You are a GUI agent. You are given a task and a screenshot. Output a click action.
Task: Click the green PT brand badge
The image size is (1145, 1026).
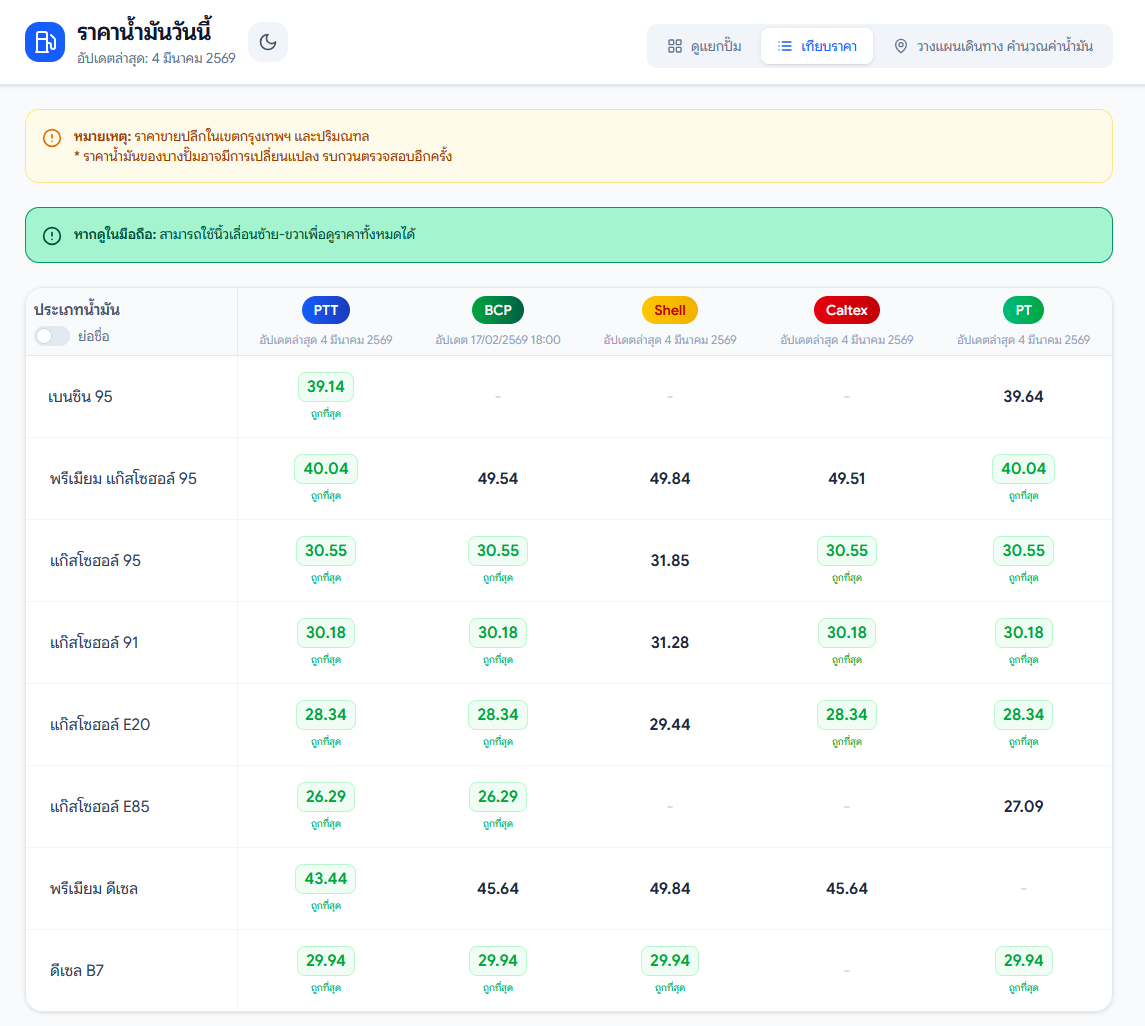tap(1023, 310)
